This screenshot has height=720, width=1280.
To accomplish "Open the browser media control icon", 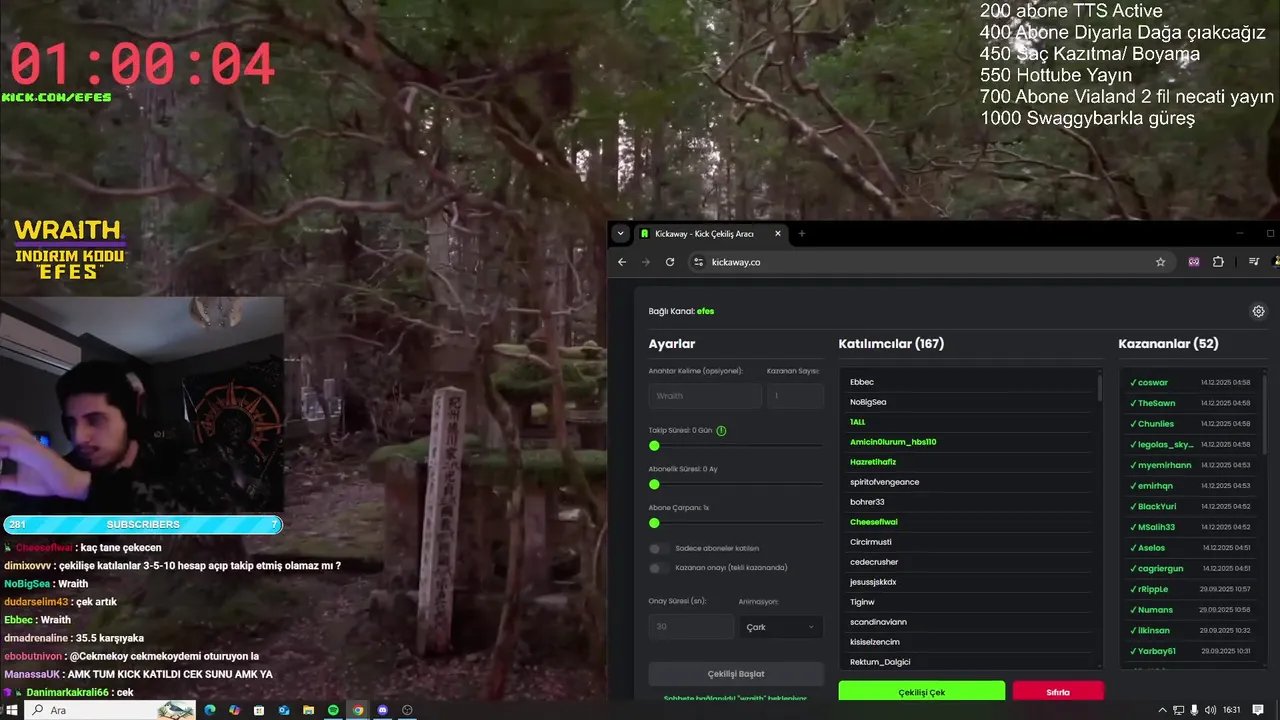I will click(x=1253, y=262).
